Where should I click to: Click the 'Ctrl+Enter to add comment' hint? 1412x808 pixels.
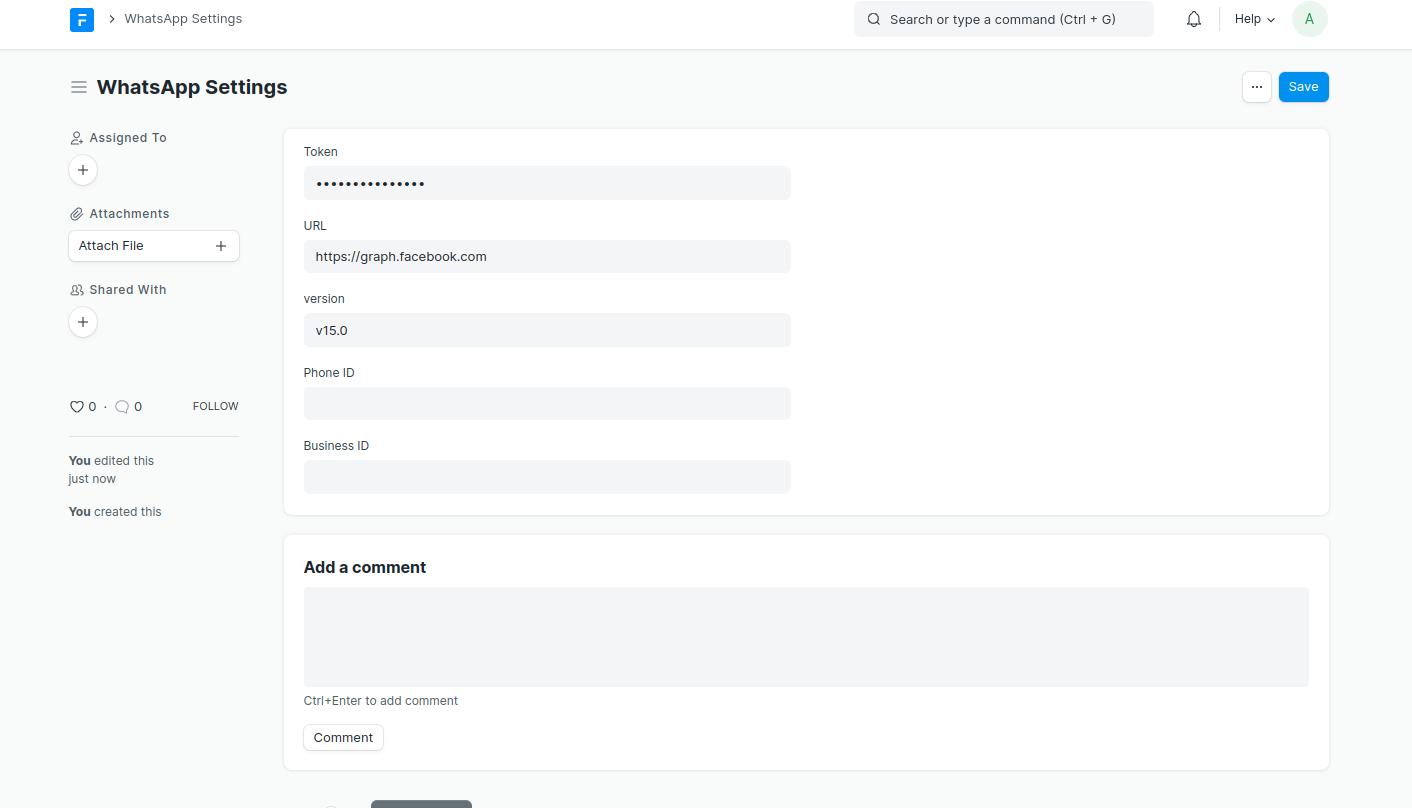pyautogui.click(x=381, y=701)
